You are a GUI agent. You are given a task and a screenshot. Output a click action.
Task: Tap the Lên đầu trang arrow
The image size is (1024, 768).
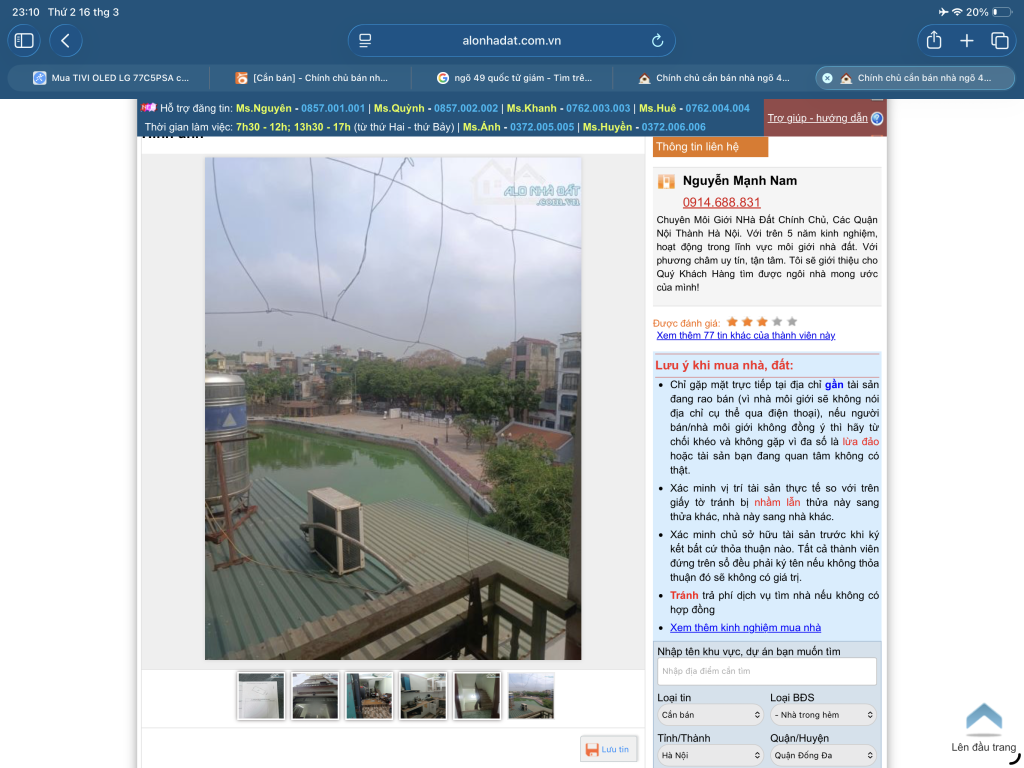point(984,720)
